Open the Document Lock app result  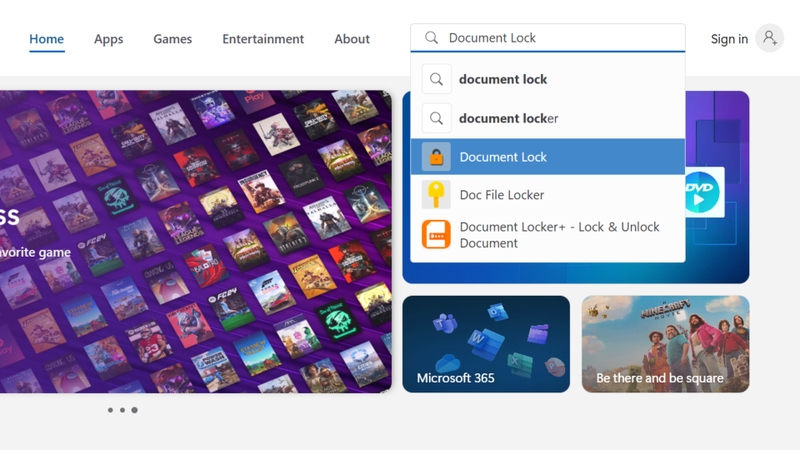point(547,157)
